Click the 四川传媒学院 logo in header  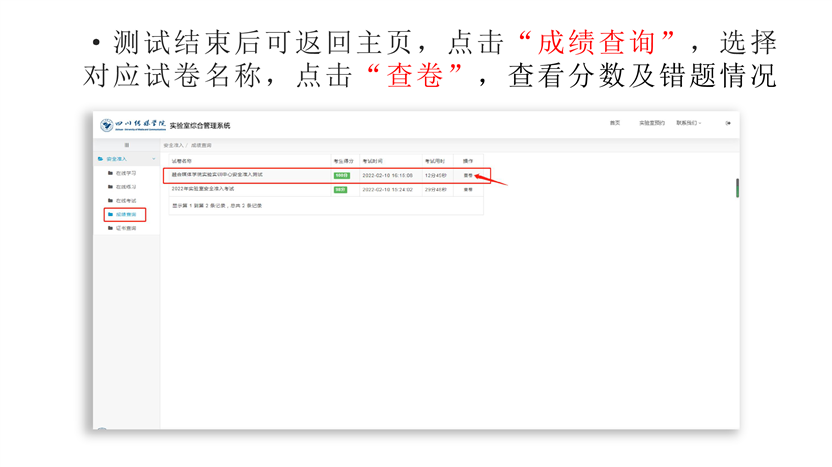[x=134, y=125]
